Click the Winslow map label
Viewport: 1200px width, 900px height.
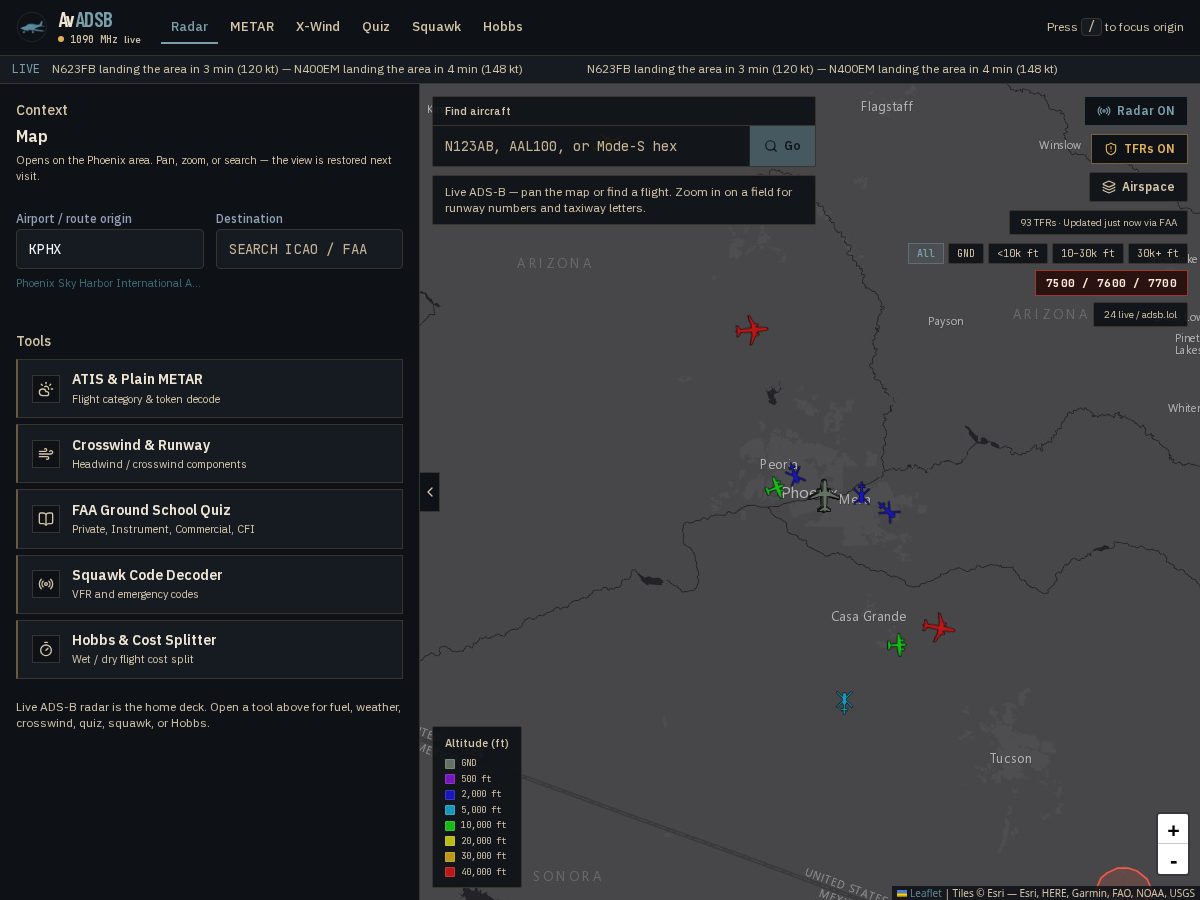point(1060,145)
